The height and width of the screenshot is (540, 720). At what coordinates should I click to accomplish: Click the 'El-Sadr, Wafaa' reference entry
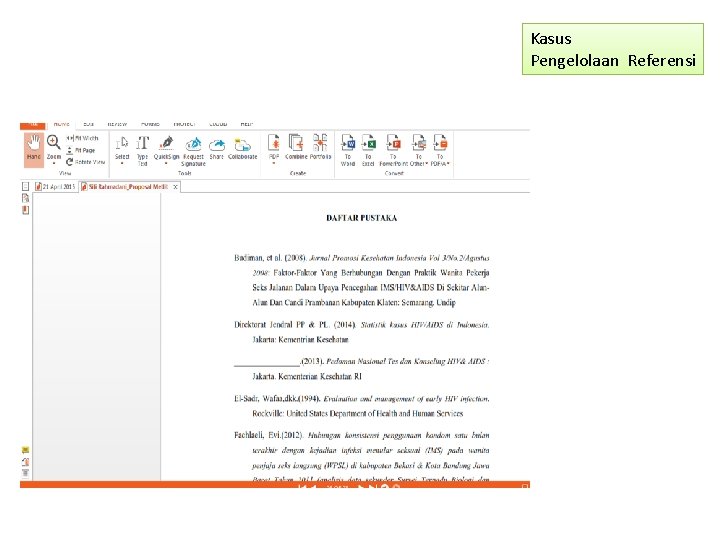[x=362, y=406]
